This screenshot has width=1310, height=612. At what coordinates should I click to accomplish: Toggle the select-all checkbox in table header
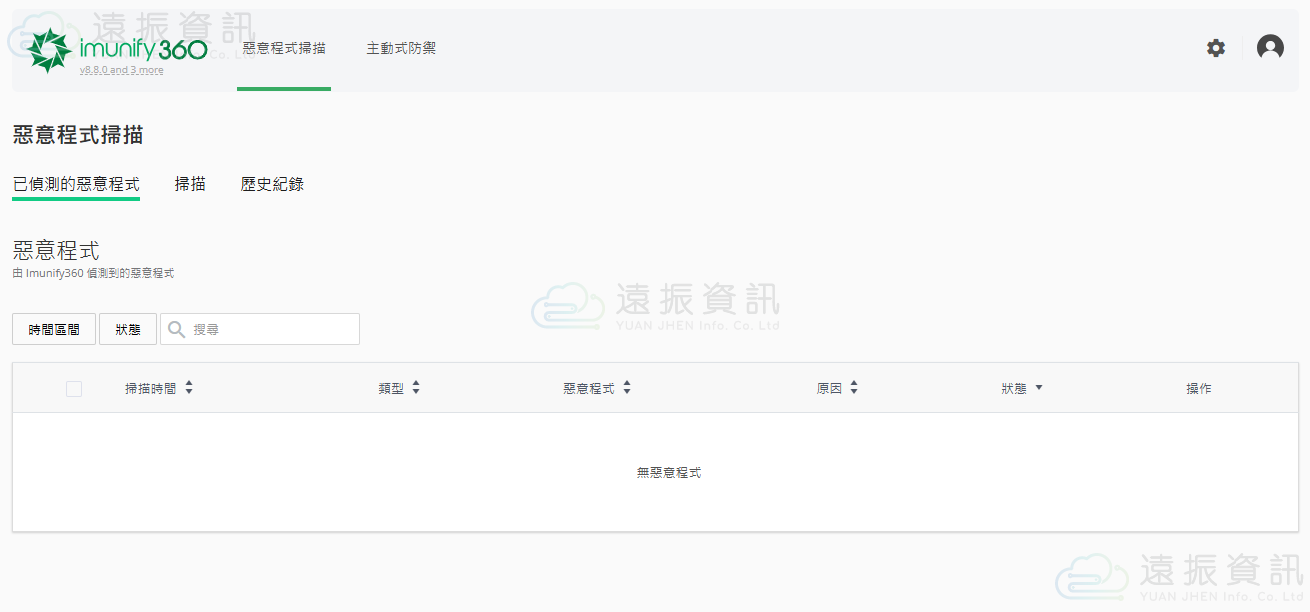[x=74, y=389]
